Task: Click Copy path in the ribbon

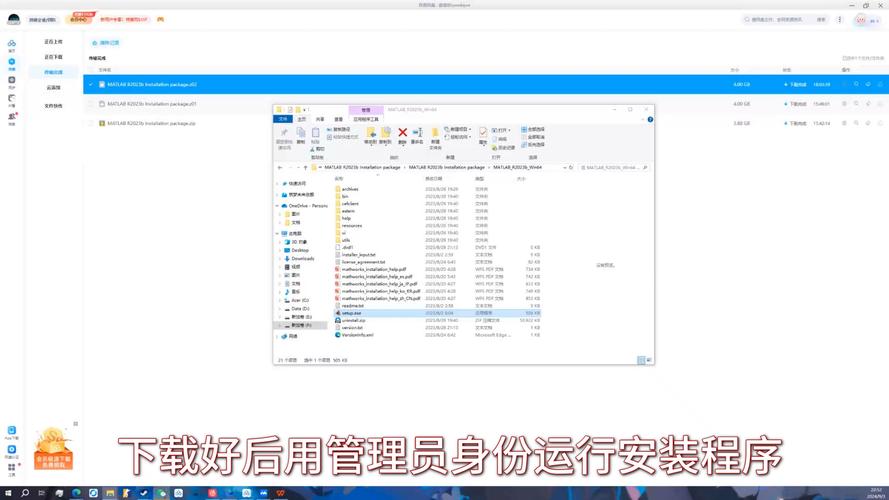Action: coord(339,129)
